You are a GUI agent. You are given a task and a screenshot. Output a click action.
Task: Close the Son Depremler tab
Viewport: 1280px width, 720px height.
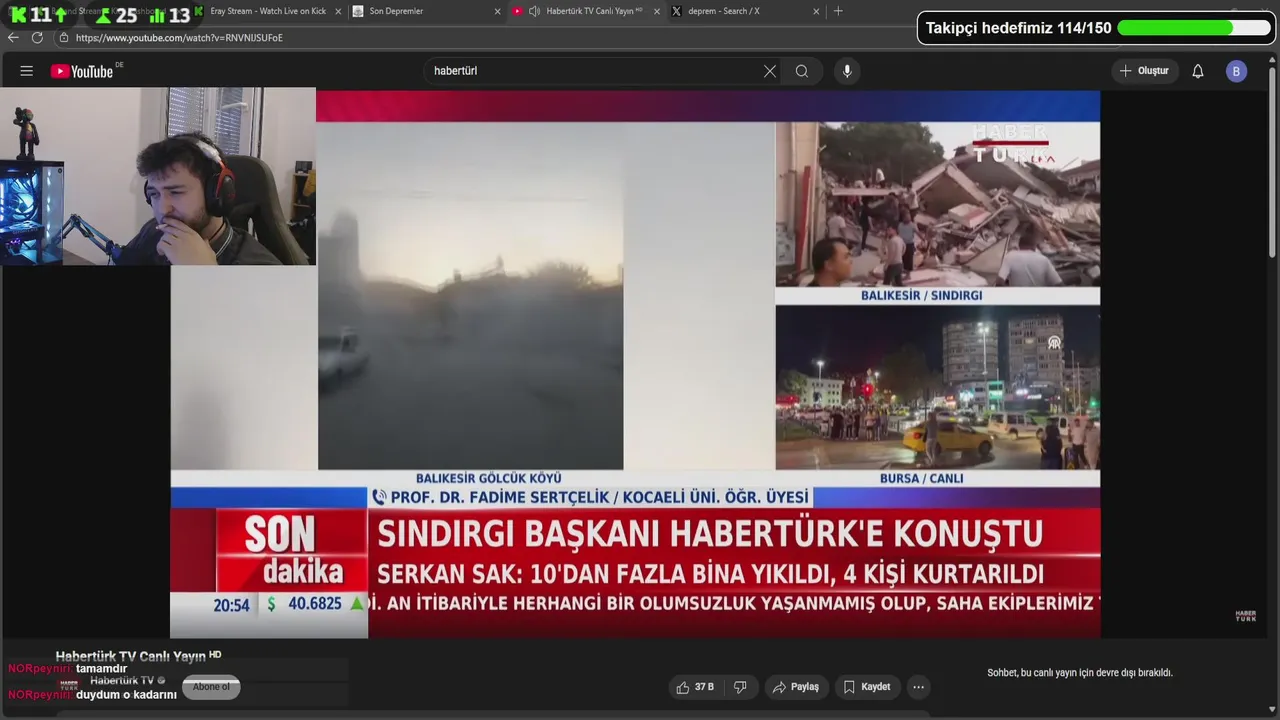point(497,11)
